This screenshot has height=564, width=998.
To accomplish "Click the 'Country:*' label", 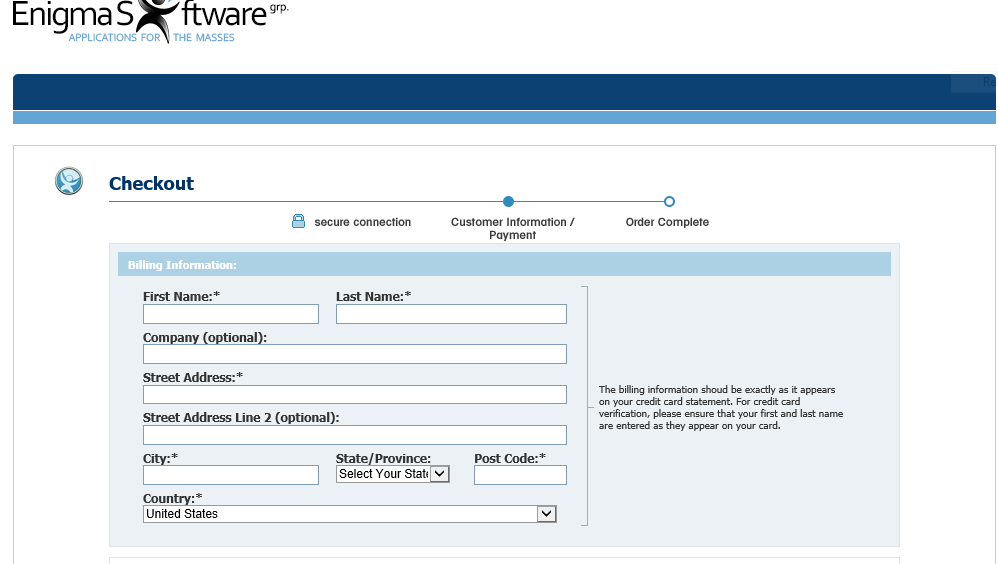I will (172, 498).
